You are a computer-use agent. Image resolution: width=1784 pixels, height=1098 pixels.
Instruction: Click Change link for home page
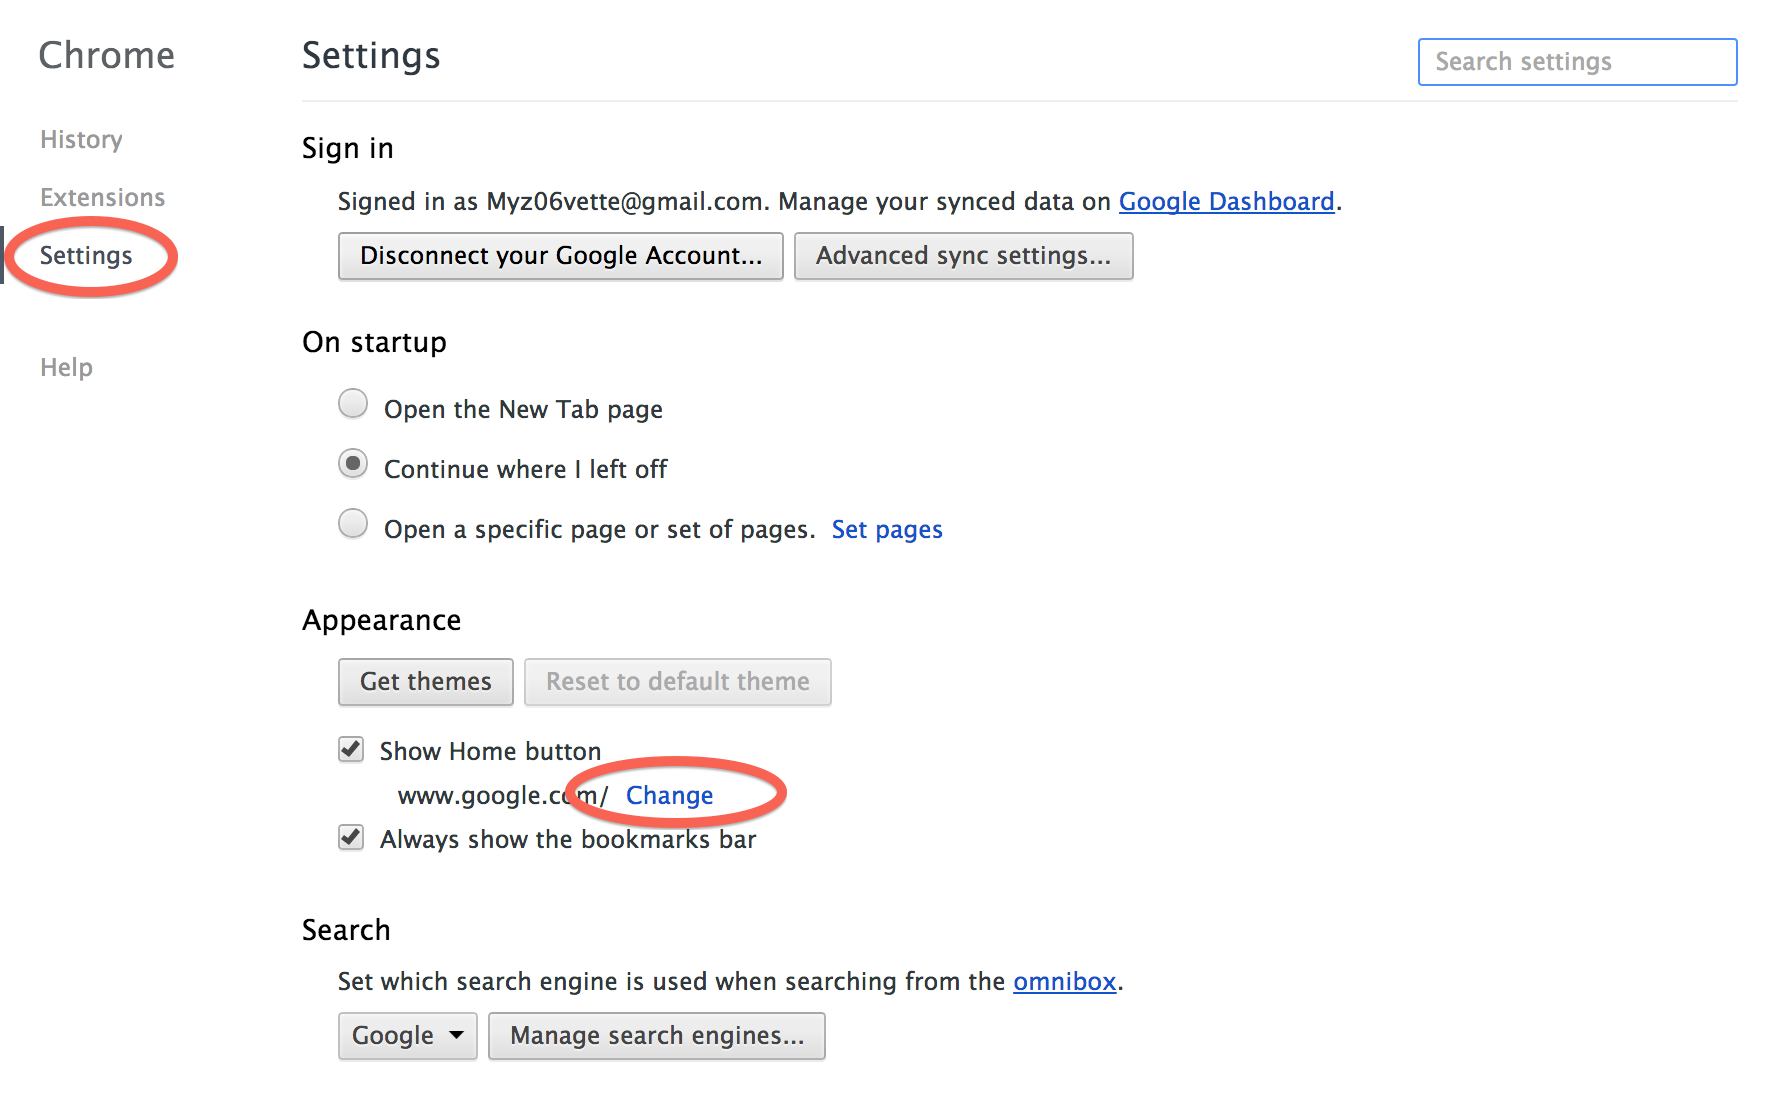(669, 795)
